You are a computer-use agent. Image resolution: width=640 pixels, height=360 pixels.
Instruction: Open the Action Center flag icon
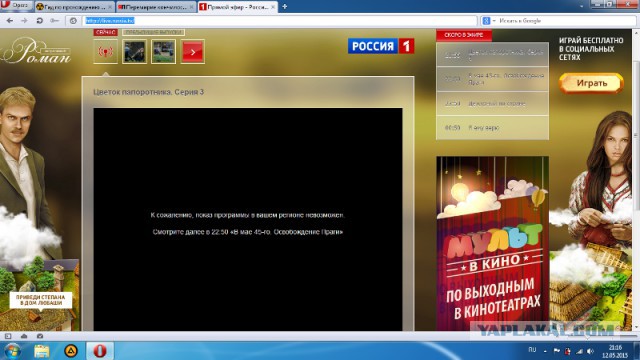pos(557,351)
